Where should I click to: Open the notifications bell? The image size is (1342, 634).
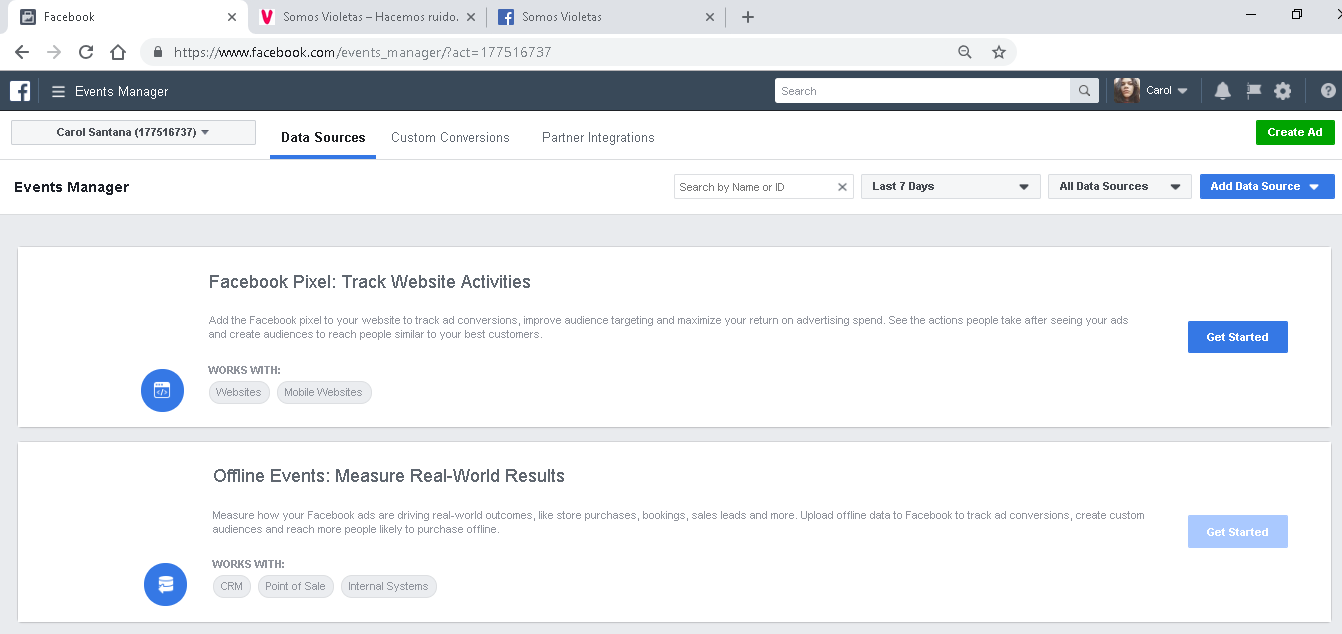click(1222, 91)
